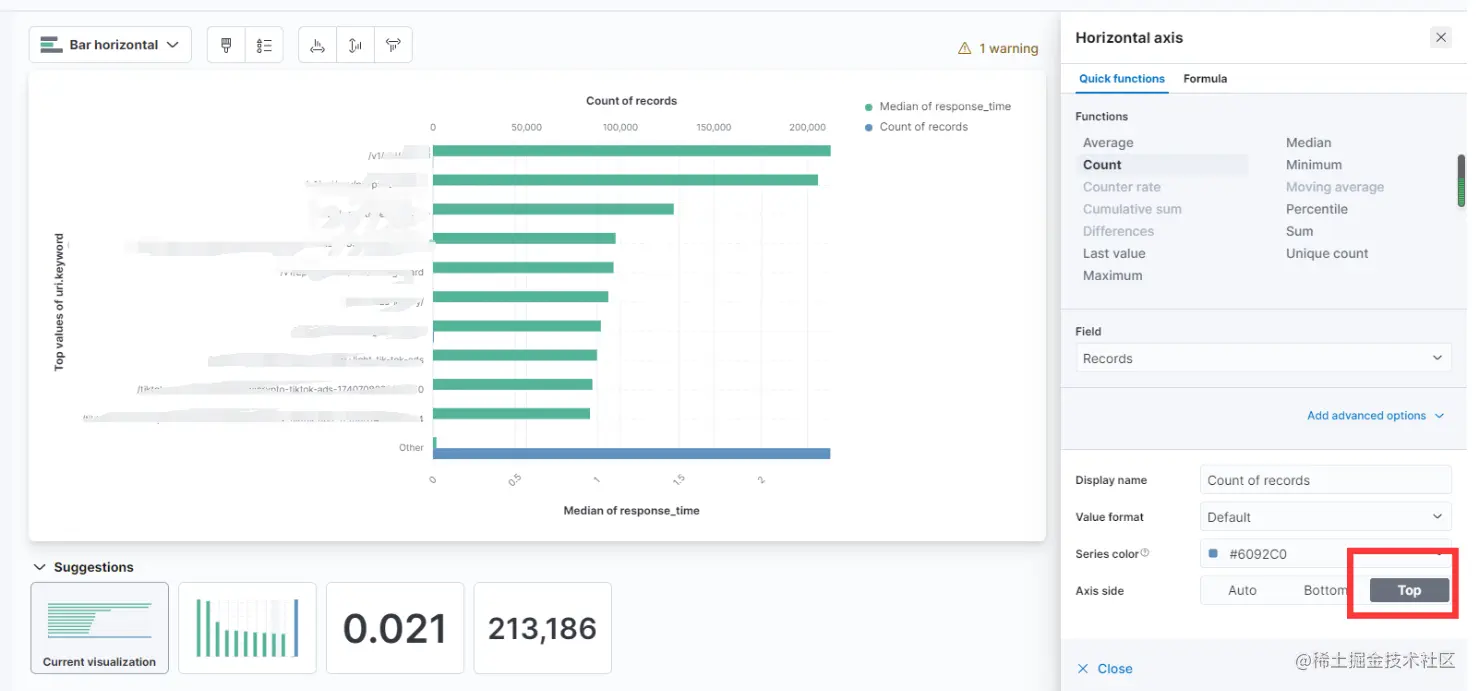Open the legend settings icon
This screenshot has height=691, width=1476.
tap(264, 45)
